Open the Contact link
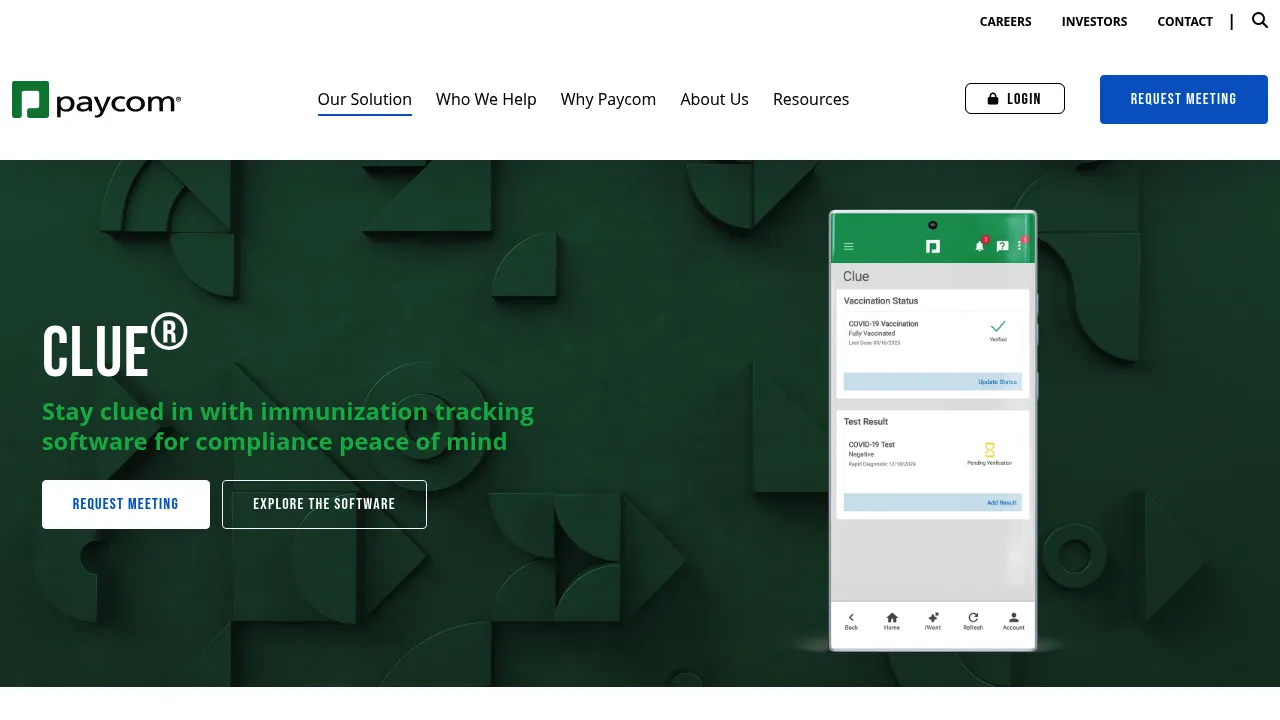 pos(1185,21)
